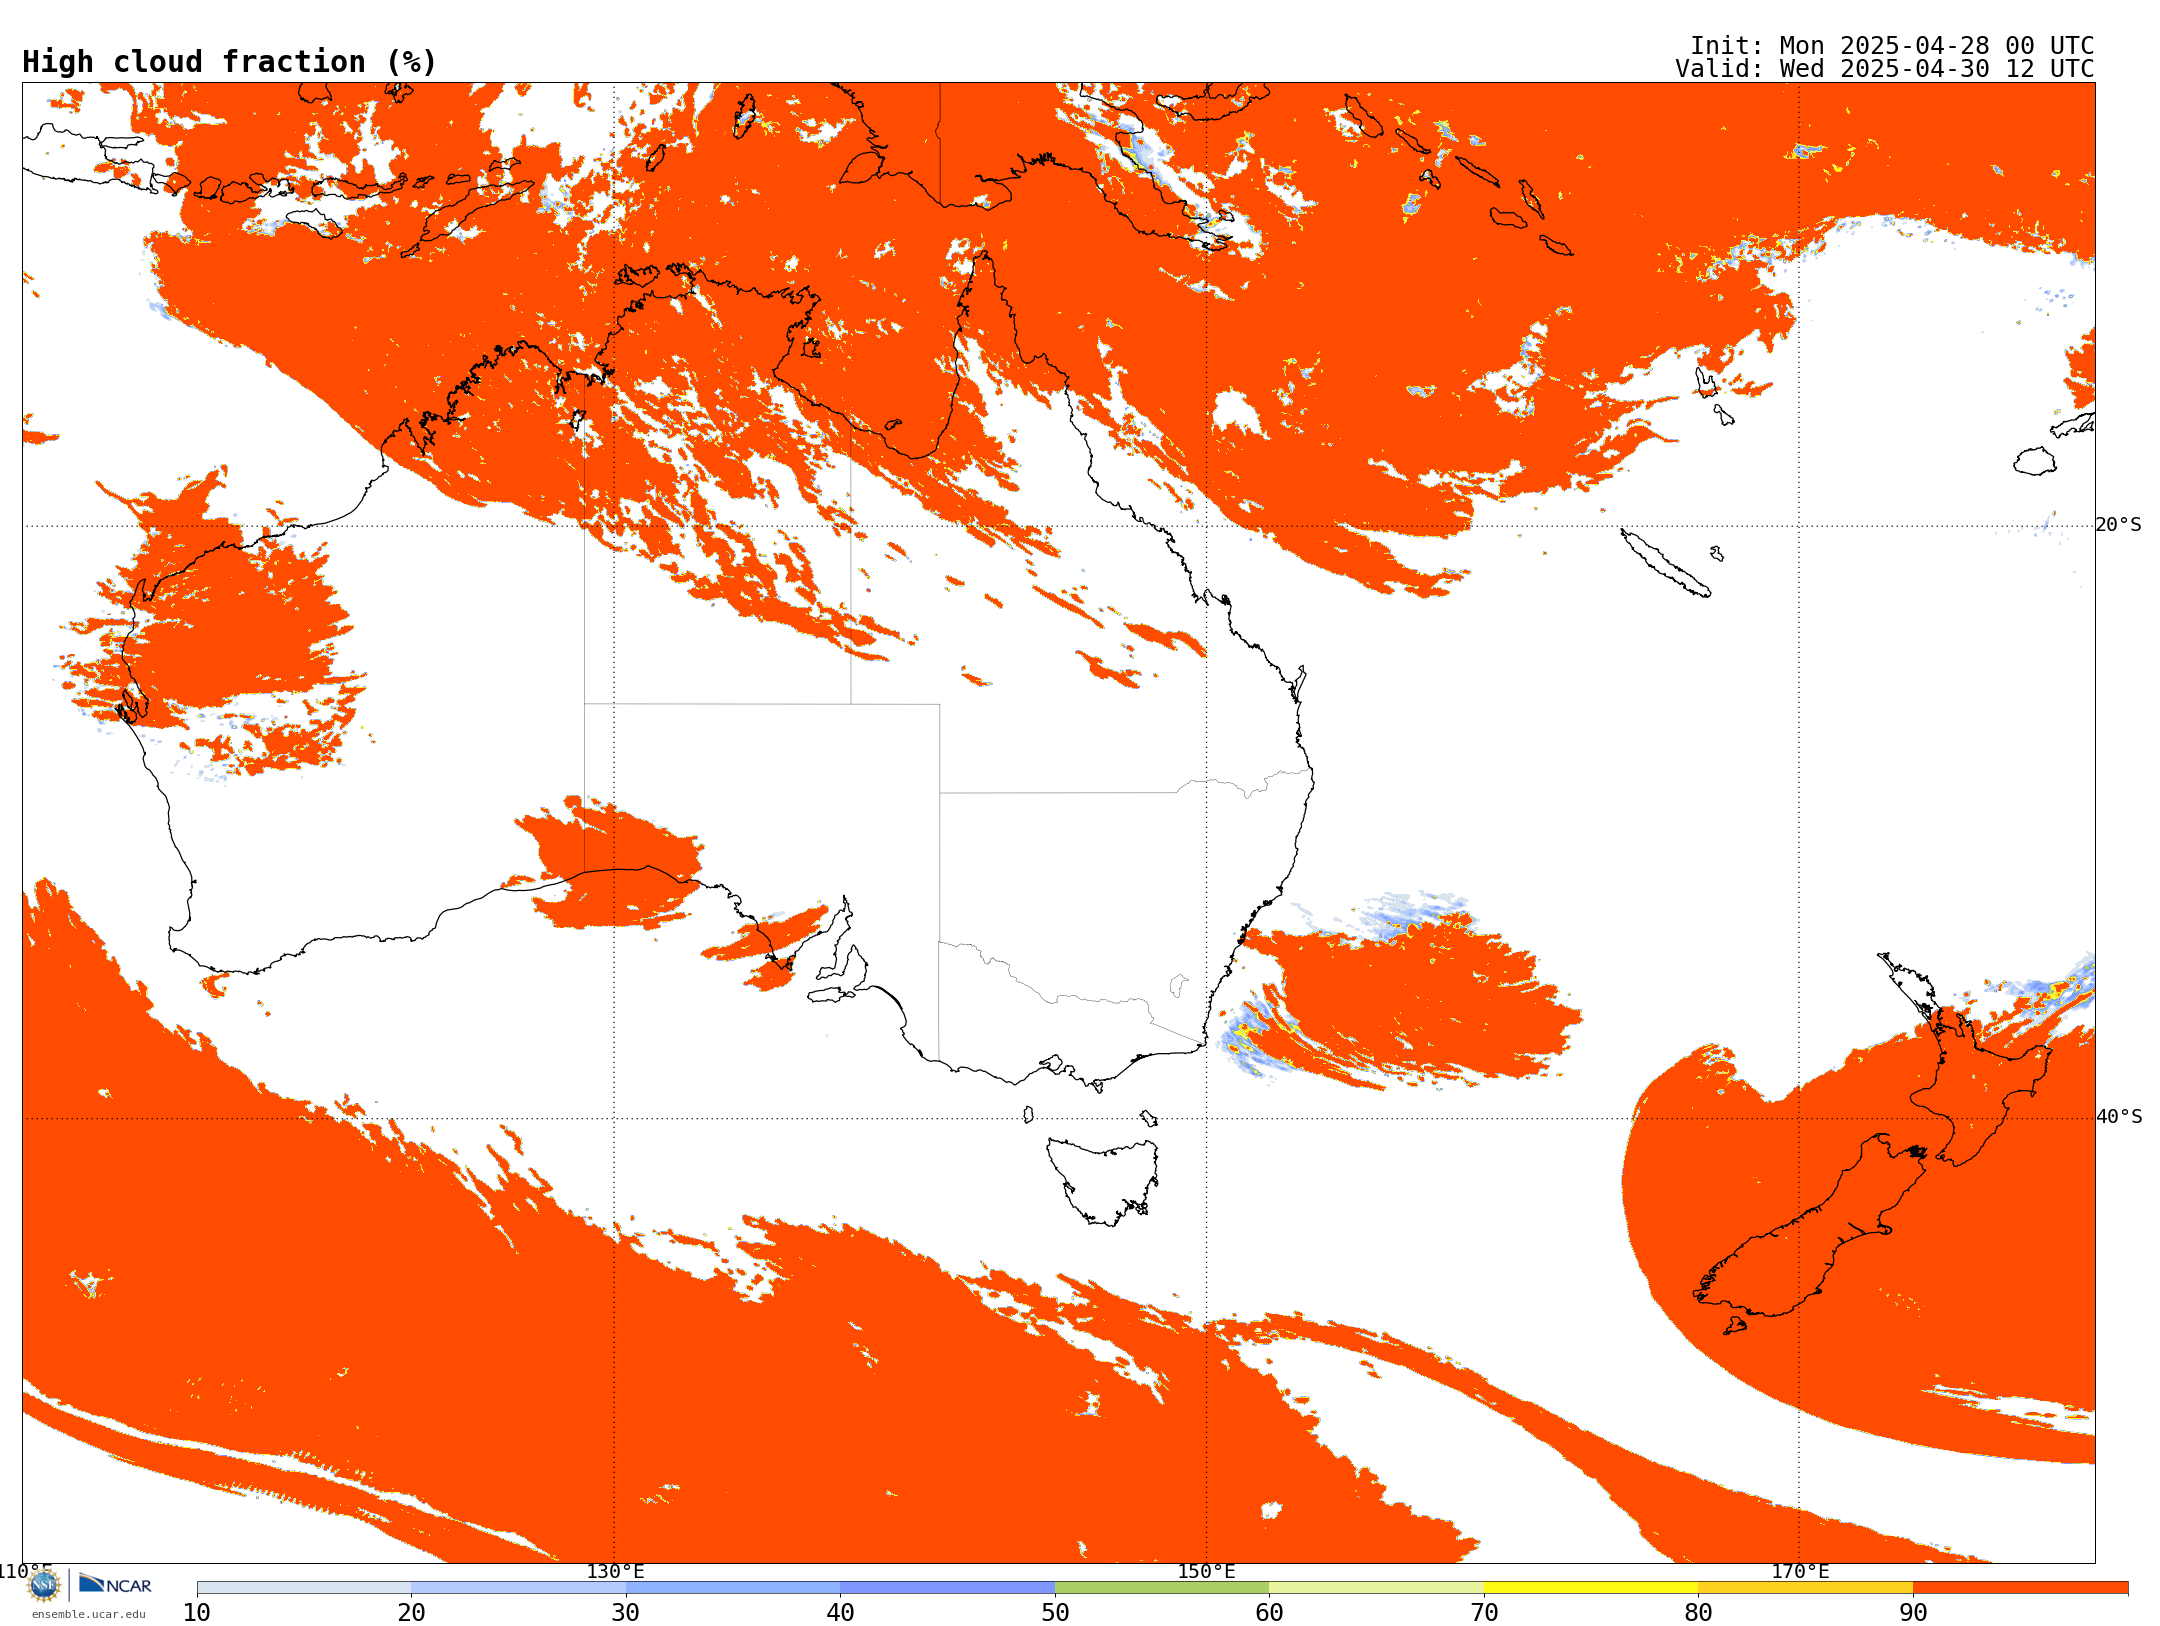Click the colorbar tick label 80
The image size is (2160, 1626).
tap(1698, 1612)
